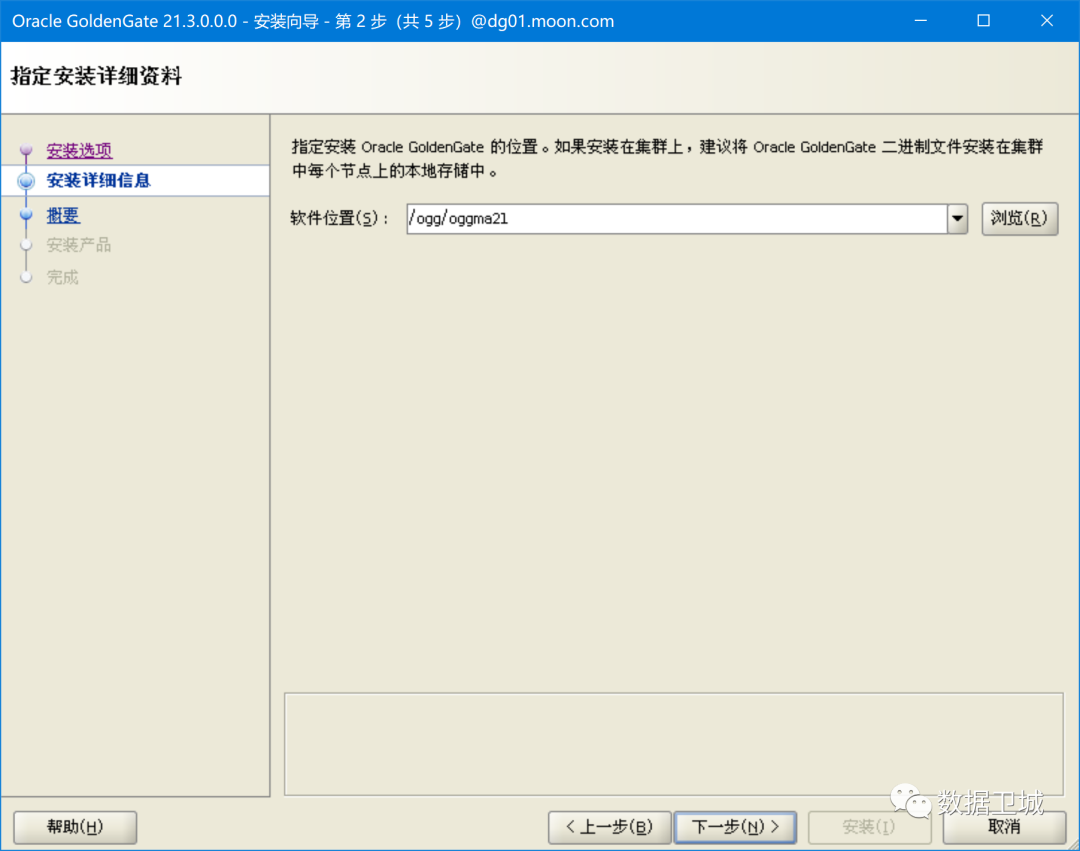This screenshot has height=851, width=1080.
Task: Click the empty message area at the bottom
Action: [674, 744]
